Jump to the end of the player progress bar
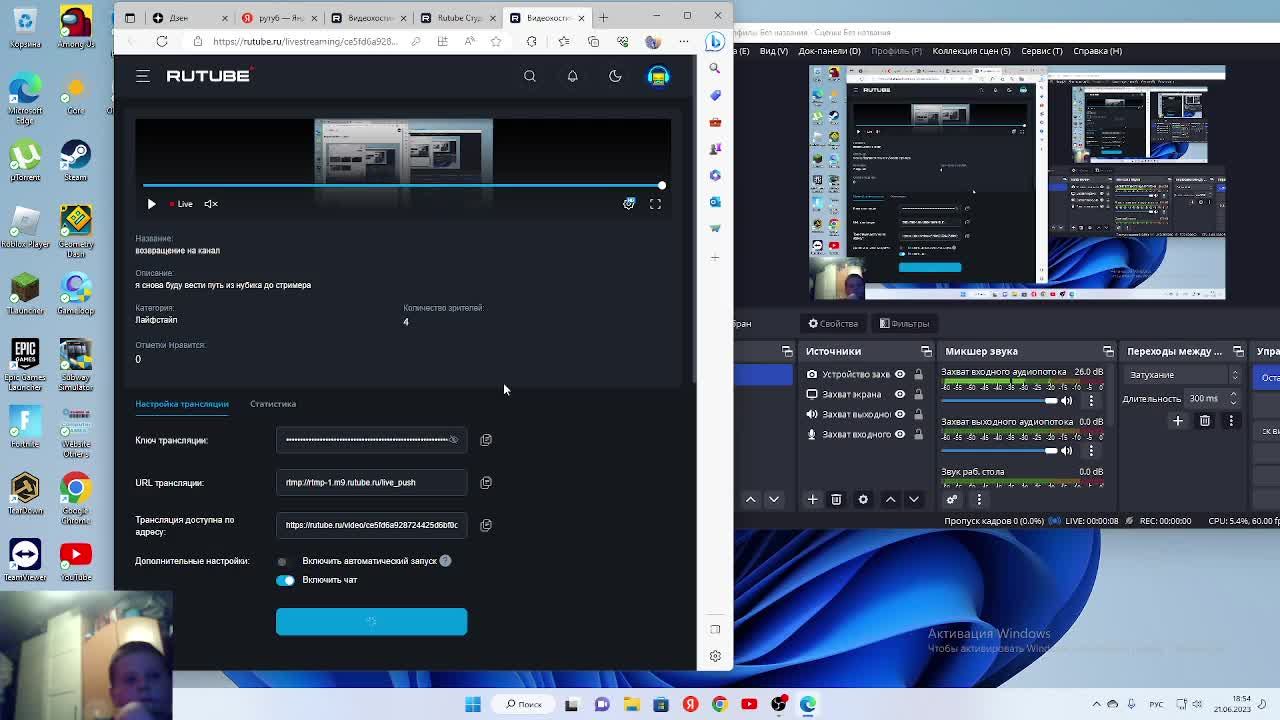 pyautogui.click(x=661, y=185)
